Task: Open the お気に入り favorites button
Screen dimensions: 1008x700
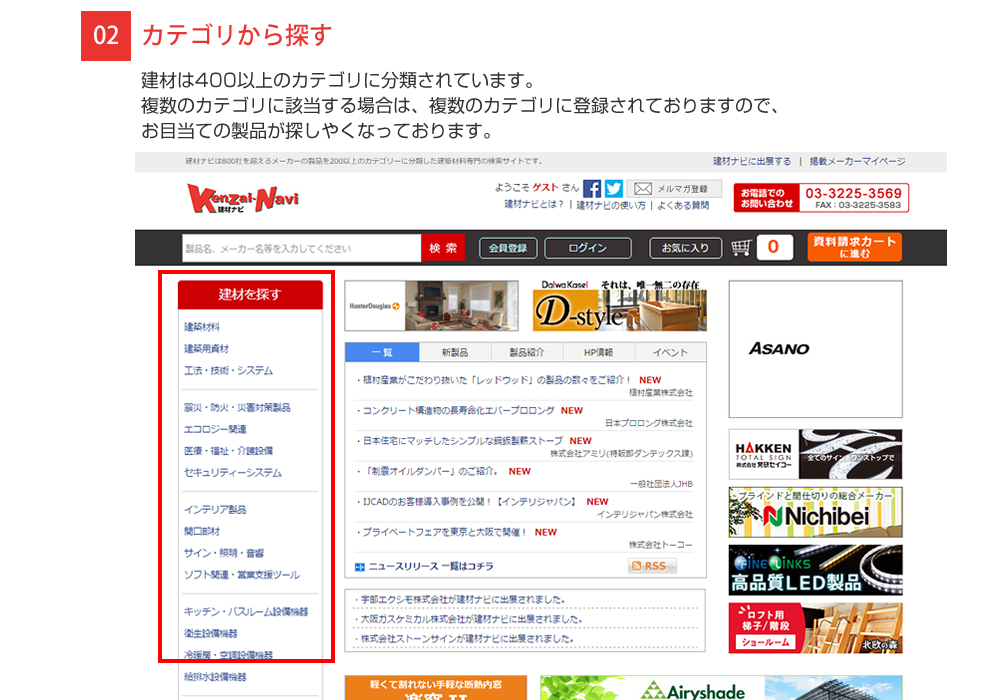Action: (x=685, y=248)
